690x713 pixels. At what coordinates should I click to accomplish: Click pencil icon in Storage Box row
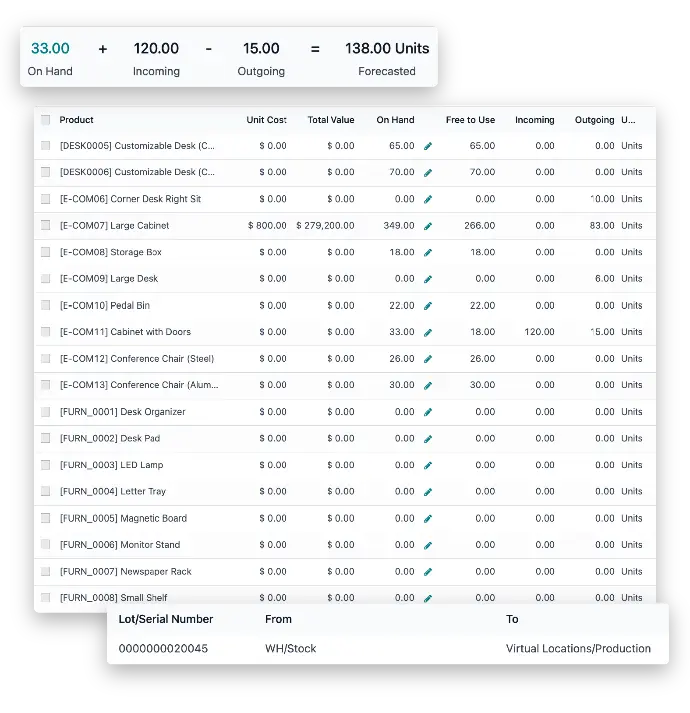[x=428, y=253]
